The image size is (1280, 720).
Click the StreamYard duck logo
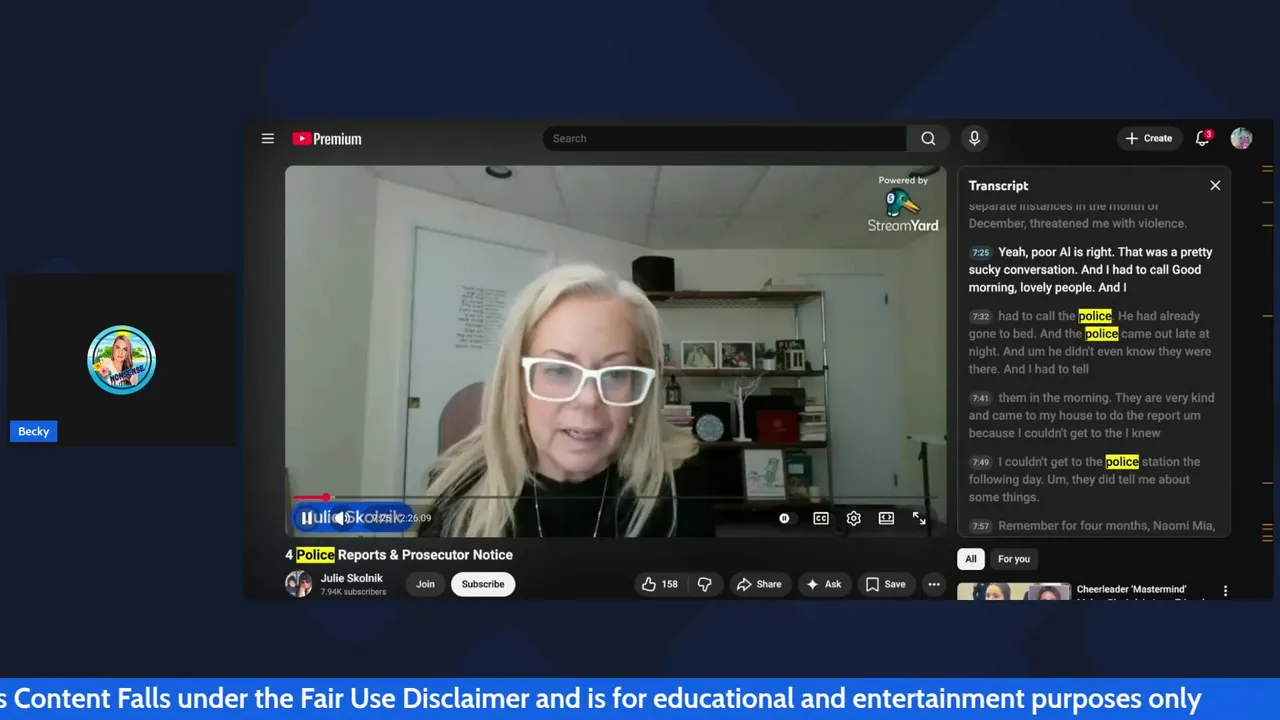coord(901,203)
